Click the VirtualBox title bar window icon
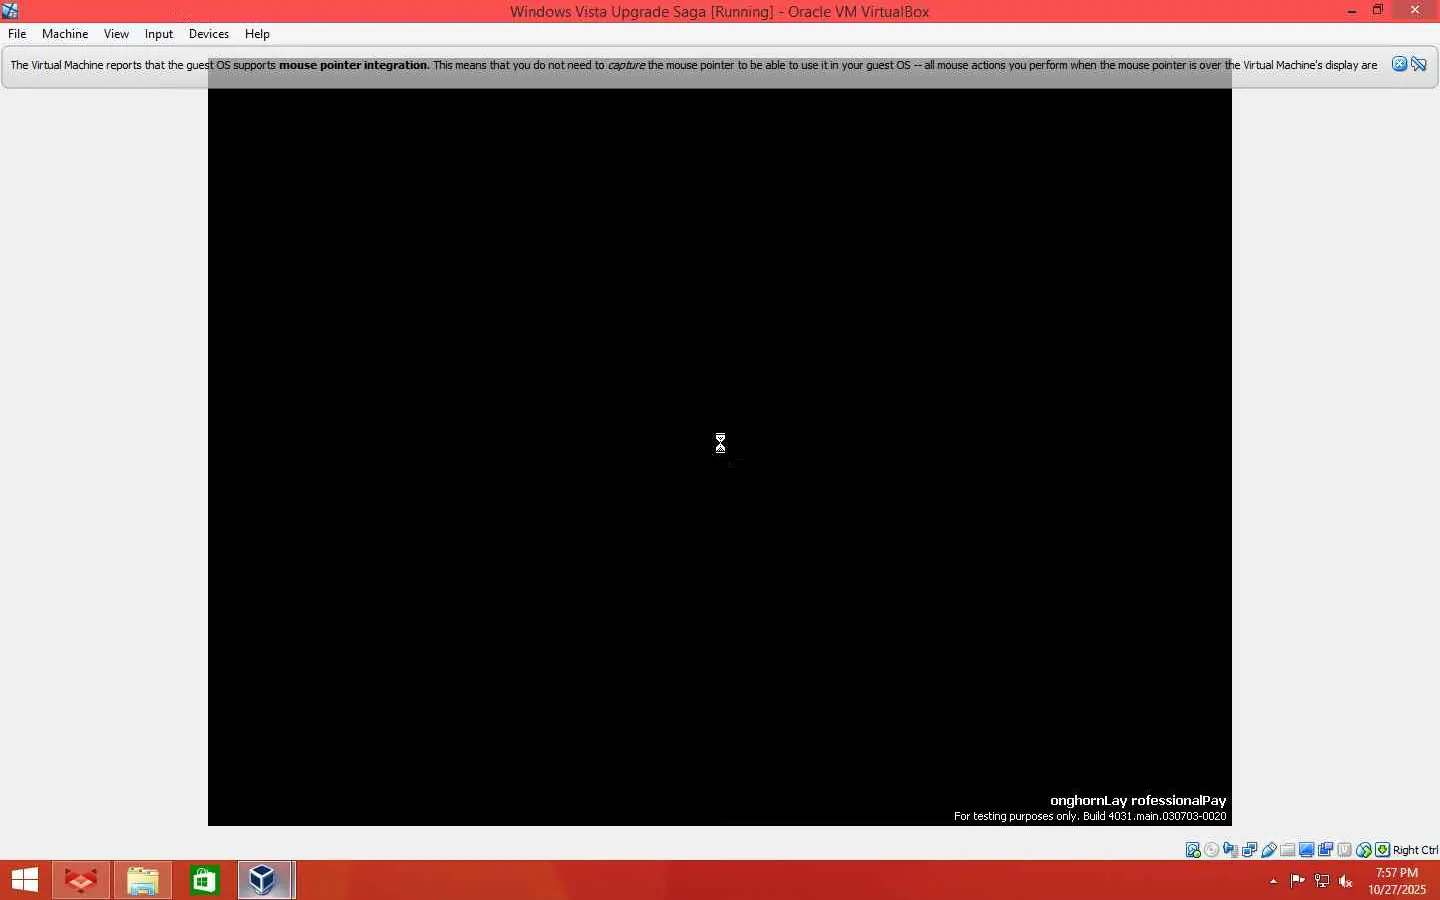The image size is (1440, 900). click(10, 11)
